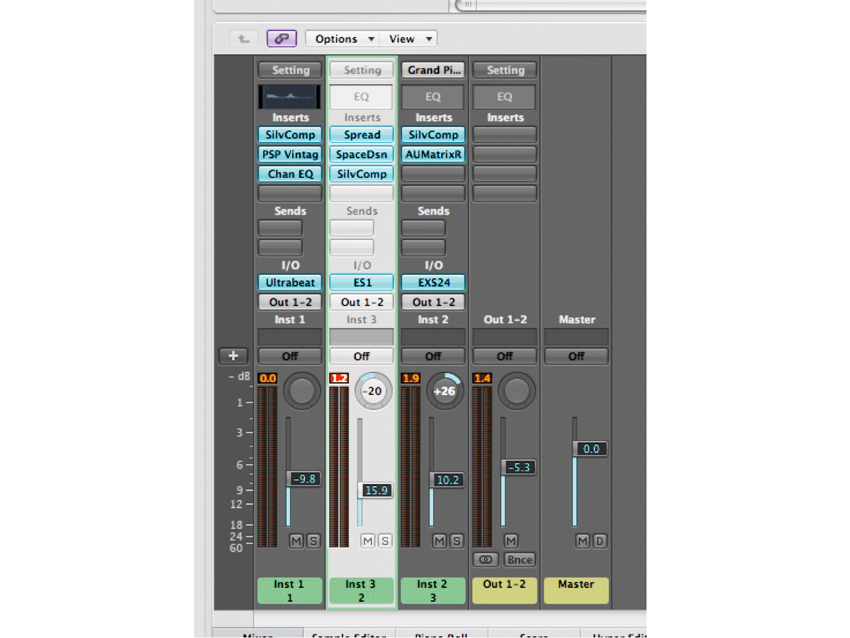Screen dimensions: 850x638
Task: Toggle stereo format icon on Out 1-2
Action: pyautogui.click(x=486, y=559)
